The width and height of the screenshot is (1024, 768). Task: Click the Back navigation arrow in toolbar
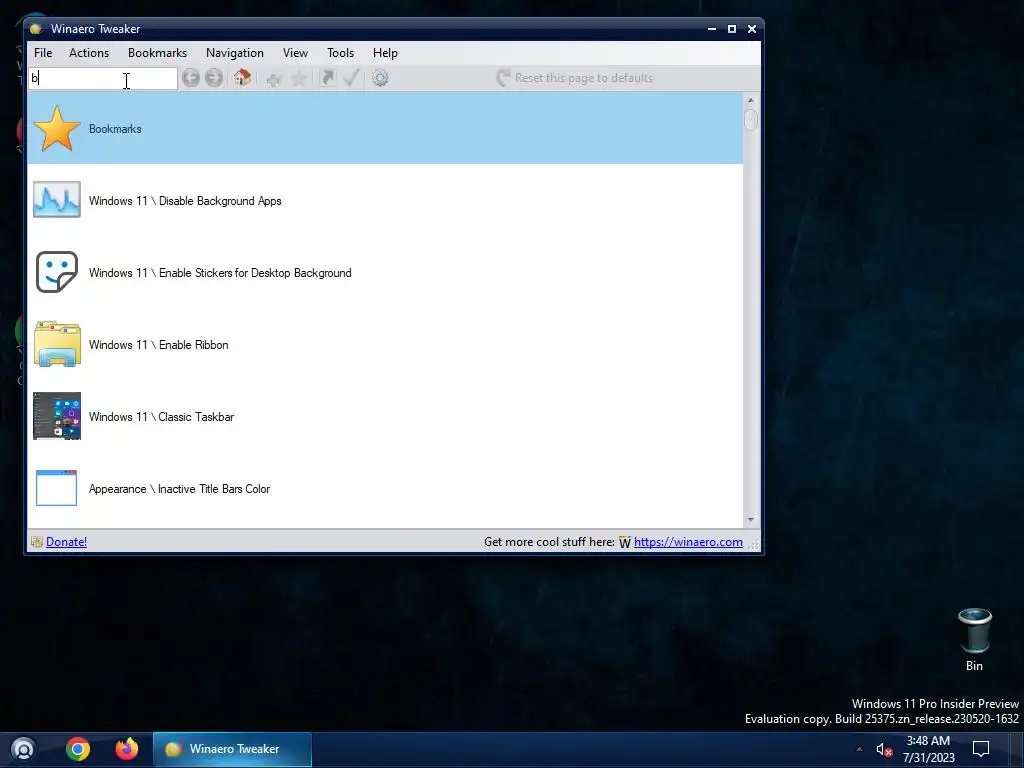tap(191, 78)
